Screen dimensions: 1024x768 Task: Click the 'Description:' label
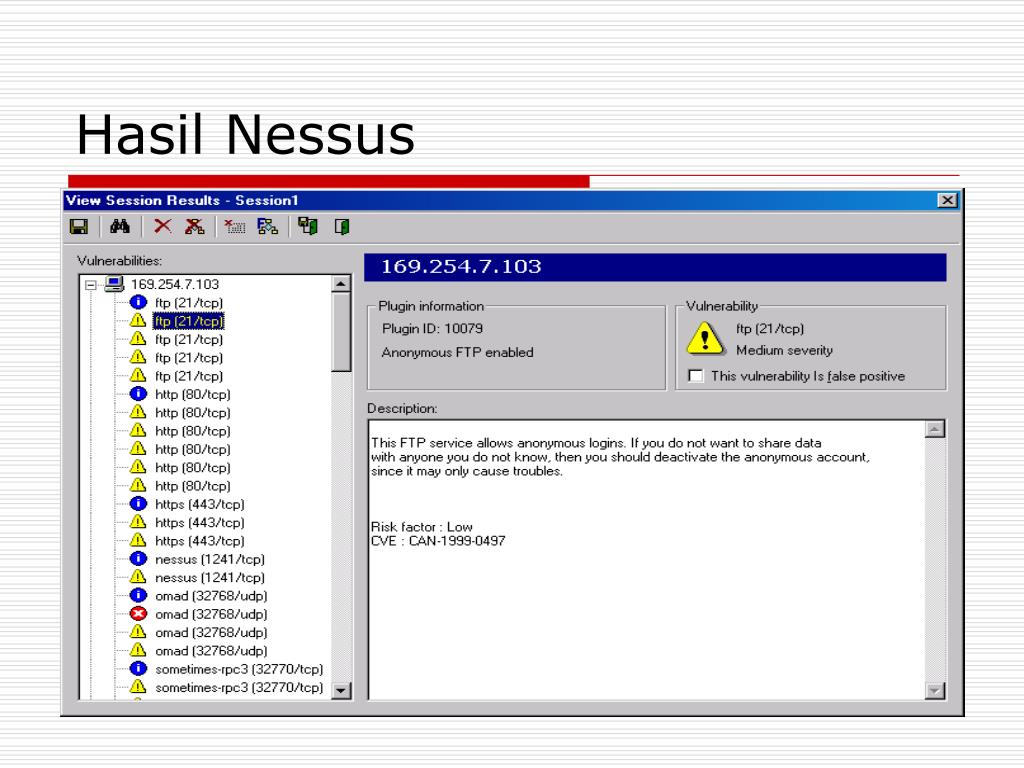point(402,409)
